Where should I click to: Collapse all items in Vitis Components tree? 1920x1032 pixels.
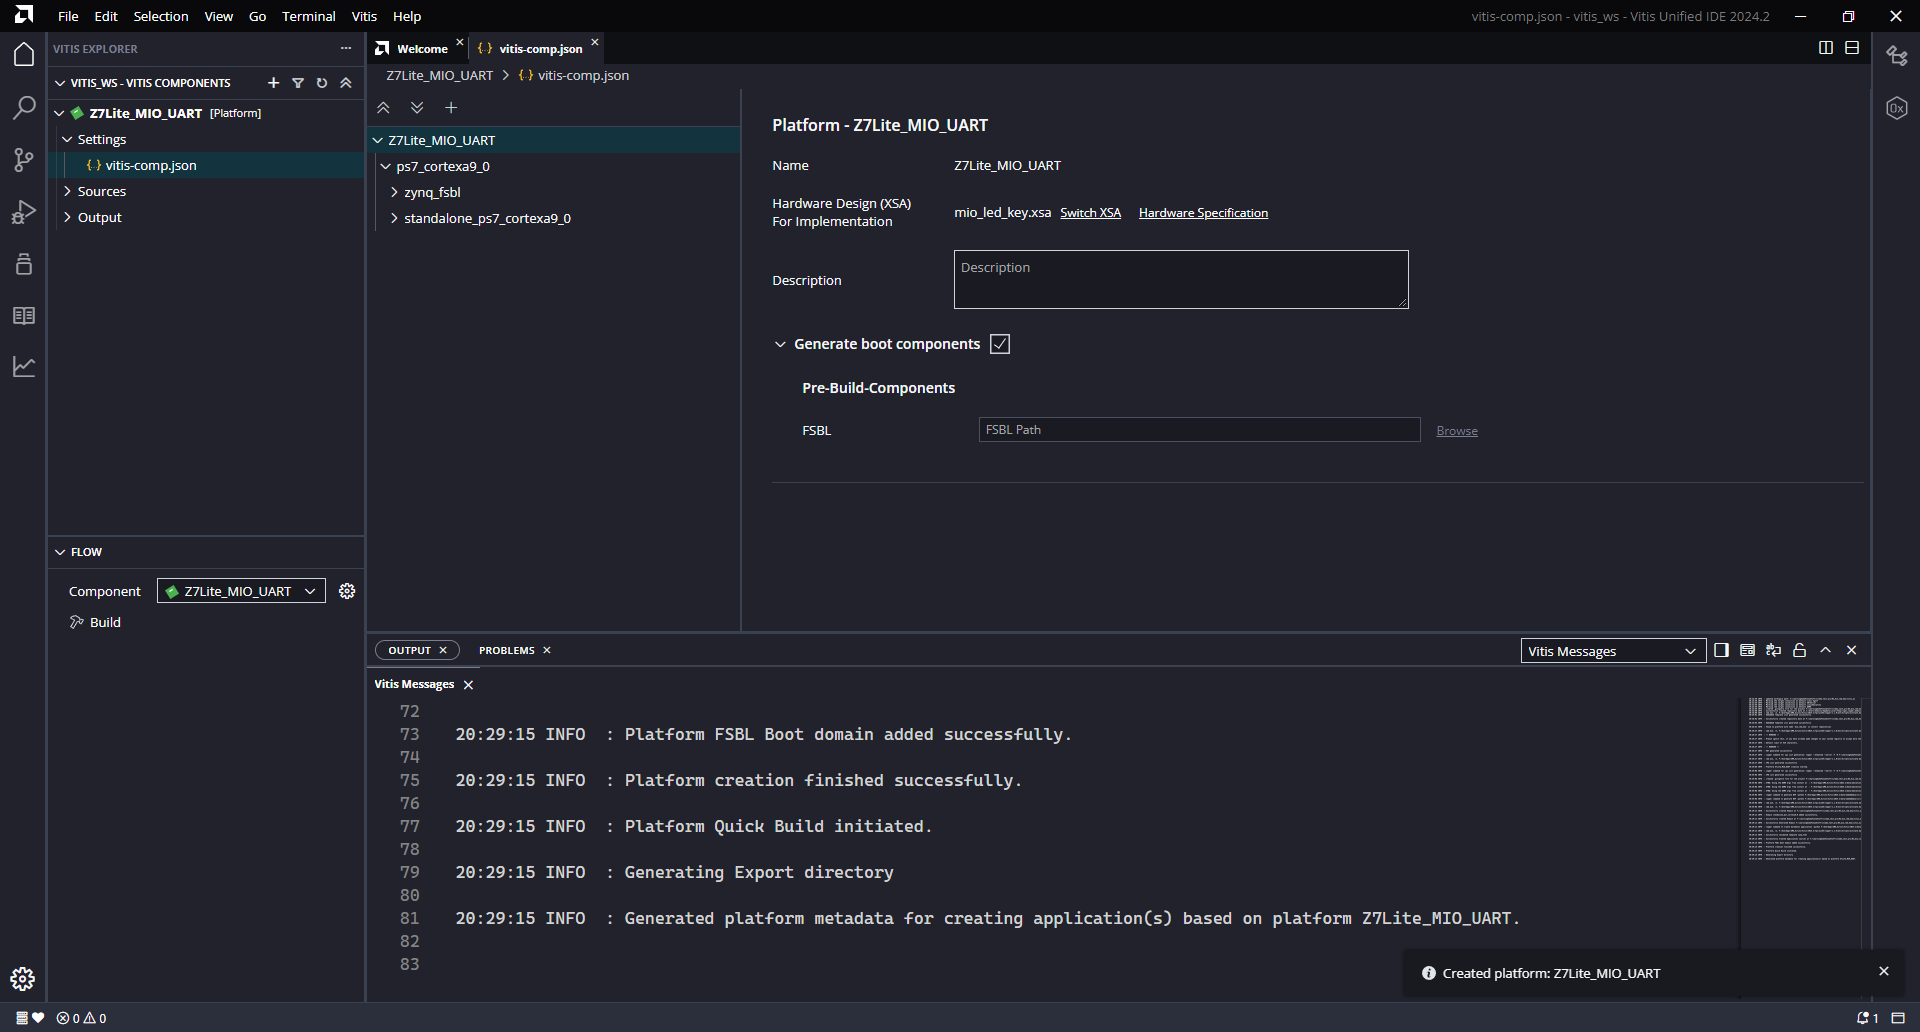[x=346, y=83]
